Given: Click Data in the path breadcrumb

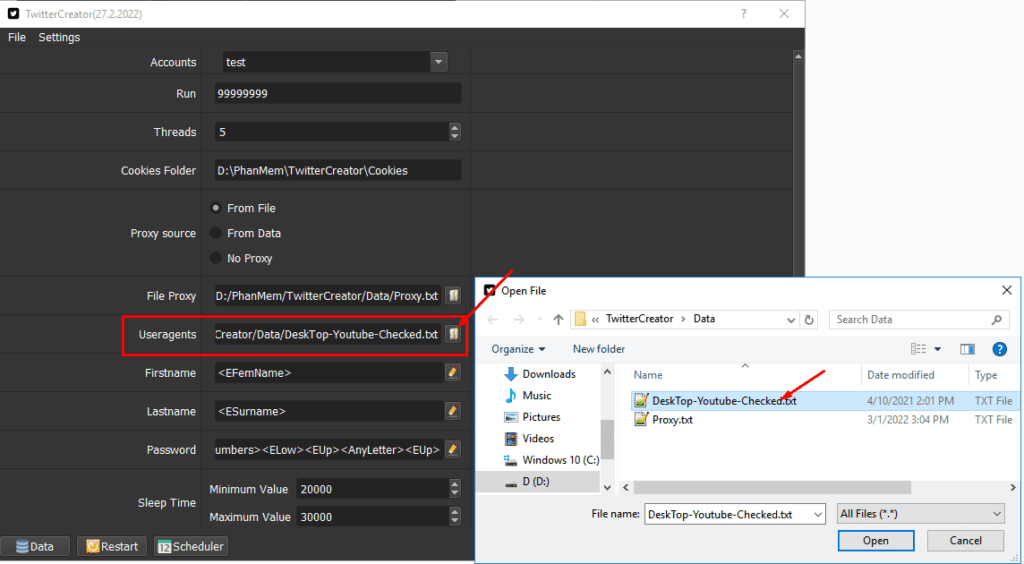Looking at the screenshot, I should (x=704, y=319).
